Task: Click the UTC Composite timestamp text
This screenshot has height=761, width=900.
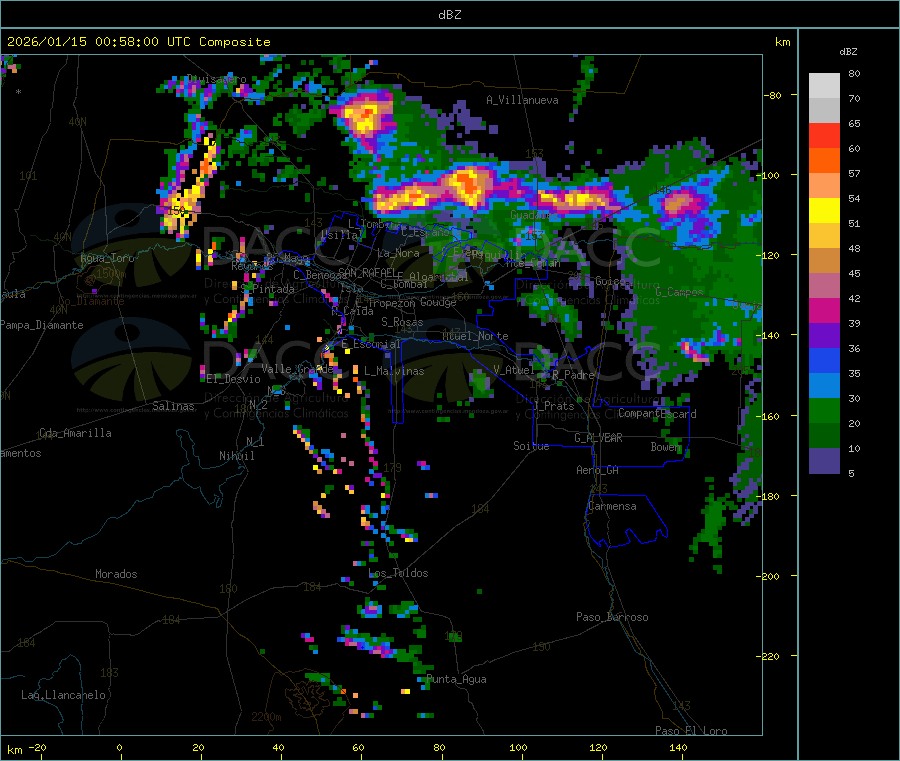Action: (139, 42)
